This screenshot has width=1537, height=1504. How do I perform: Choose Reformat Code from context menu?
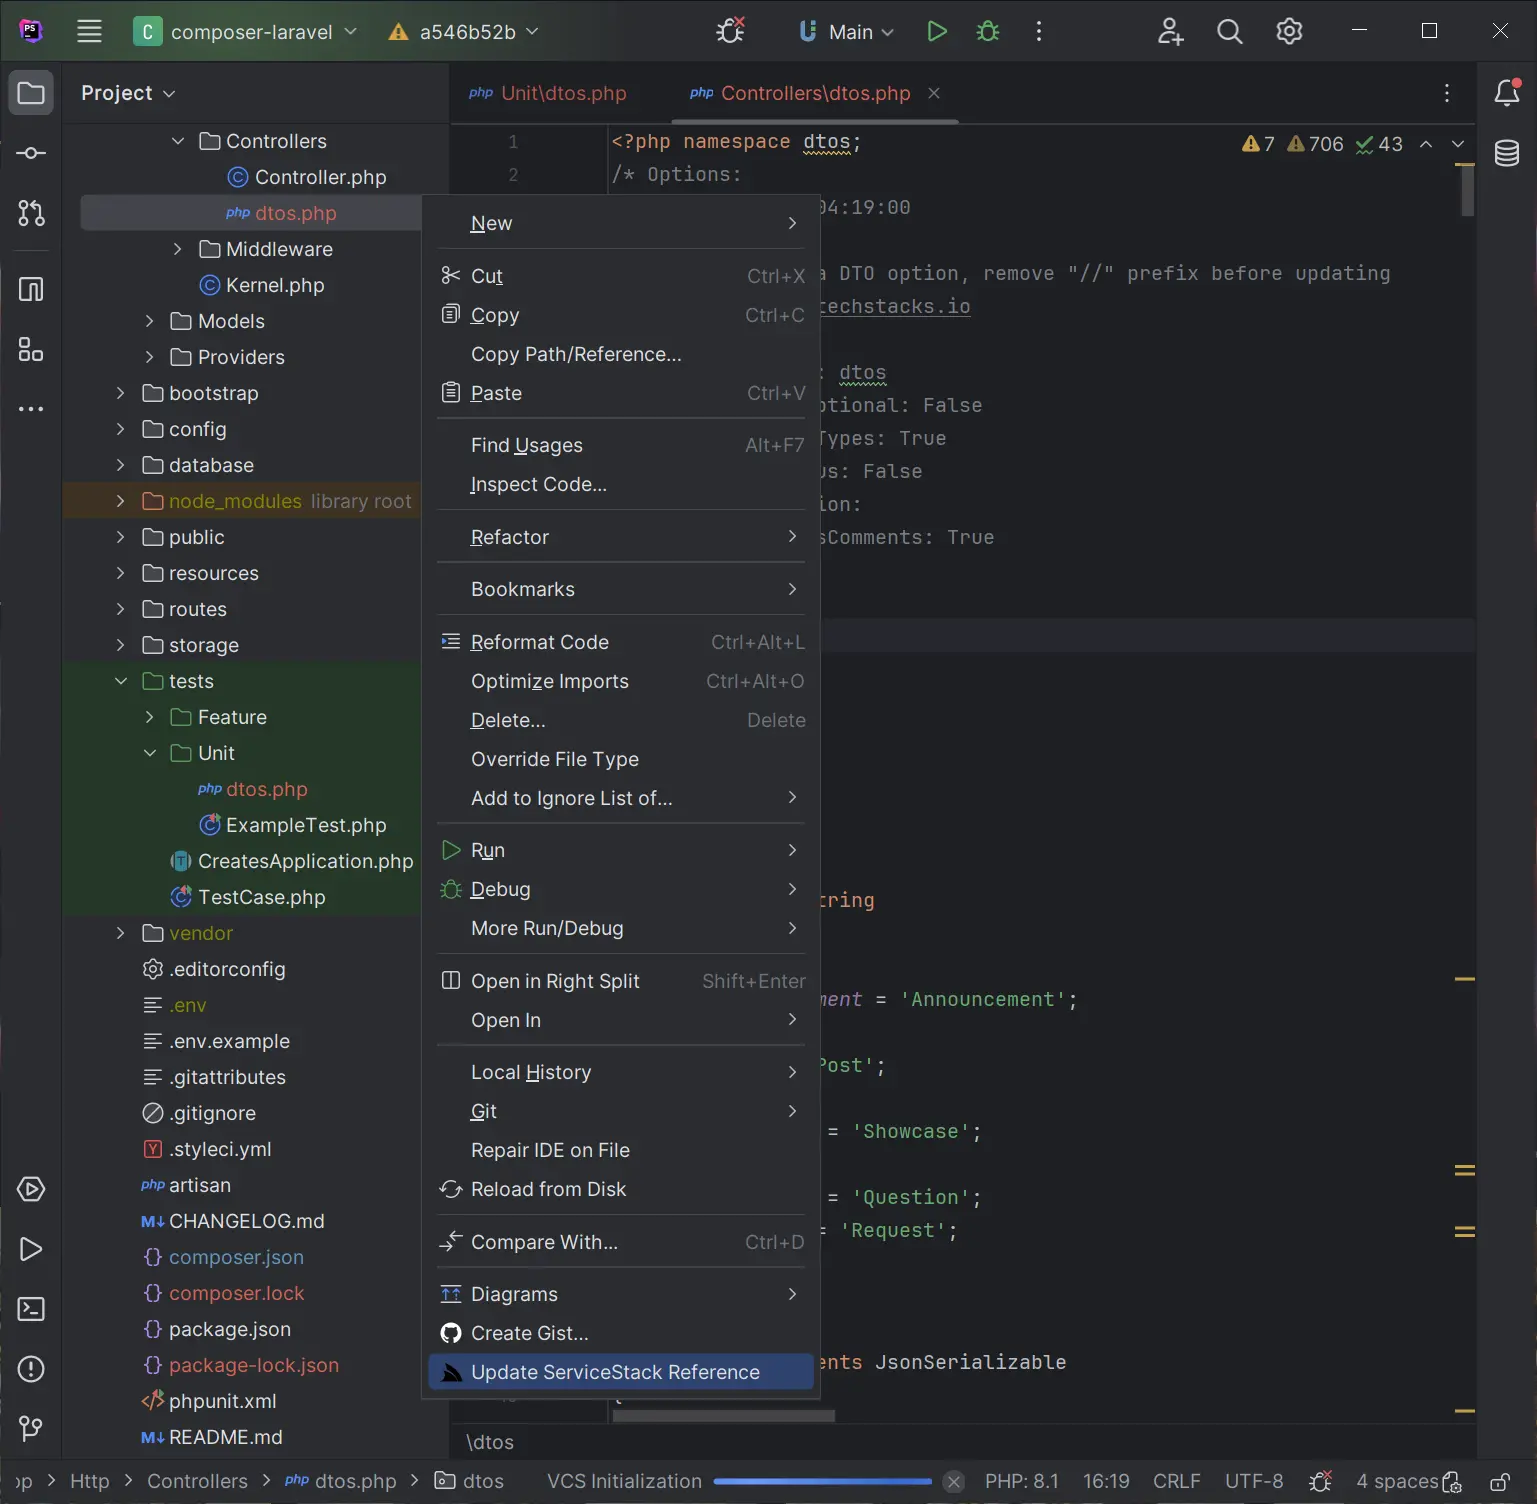click(621, 642)
